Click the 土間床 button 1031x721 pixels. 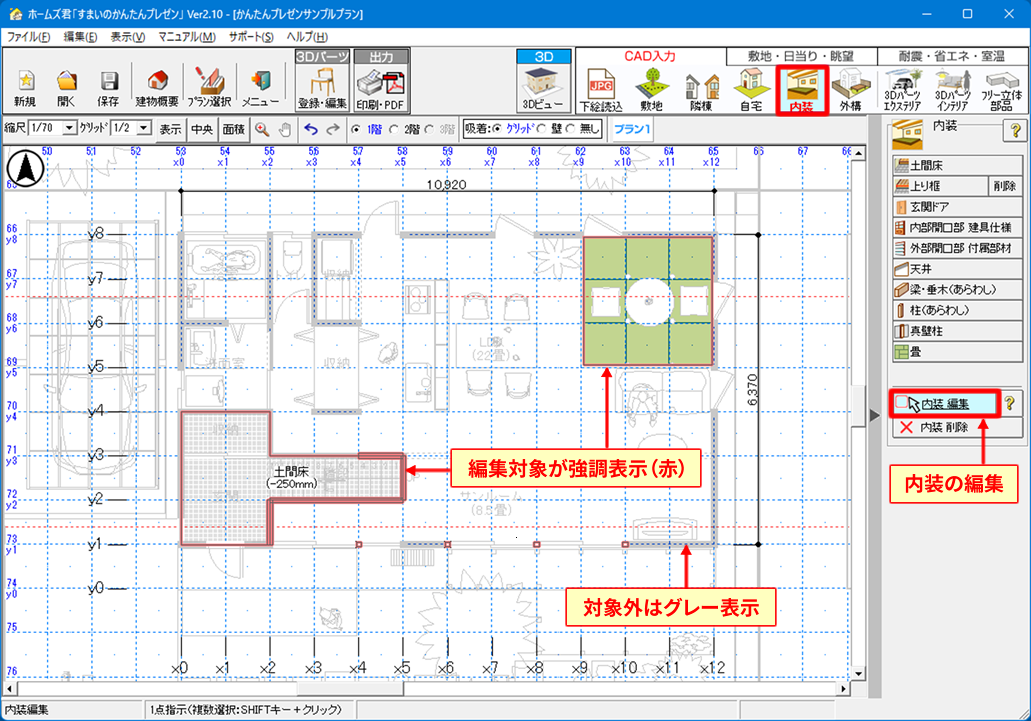[957, 165]
